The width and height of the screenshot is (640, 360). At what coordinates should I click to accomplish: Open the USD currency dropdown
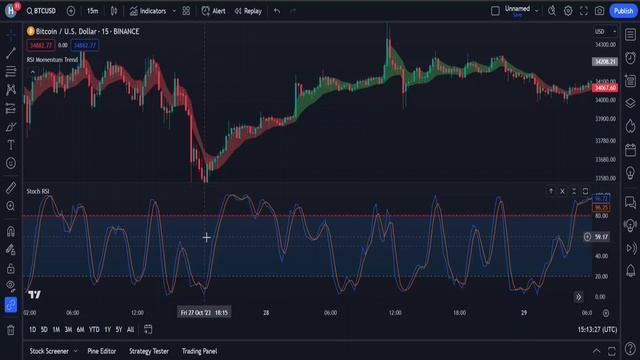pyautogui.click(x=605, y=31)
